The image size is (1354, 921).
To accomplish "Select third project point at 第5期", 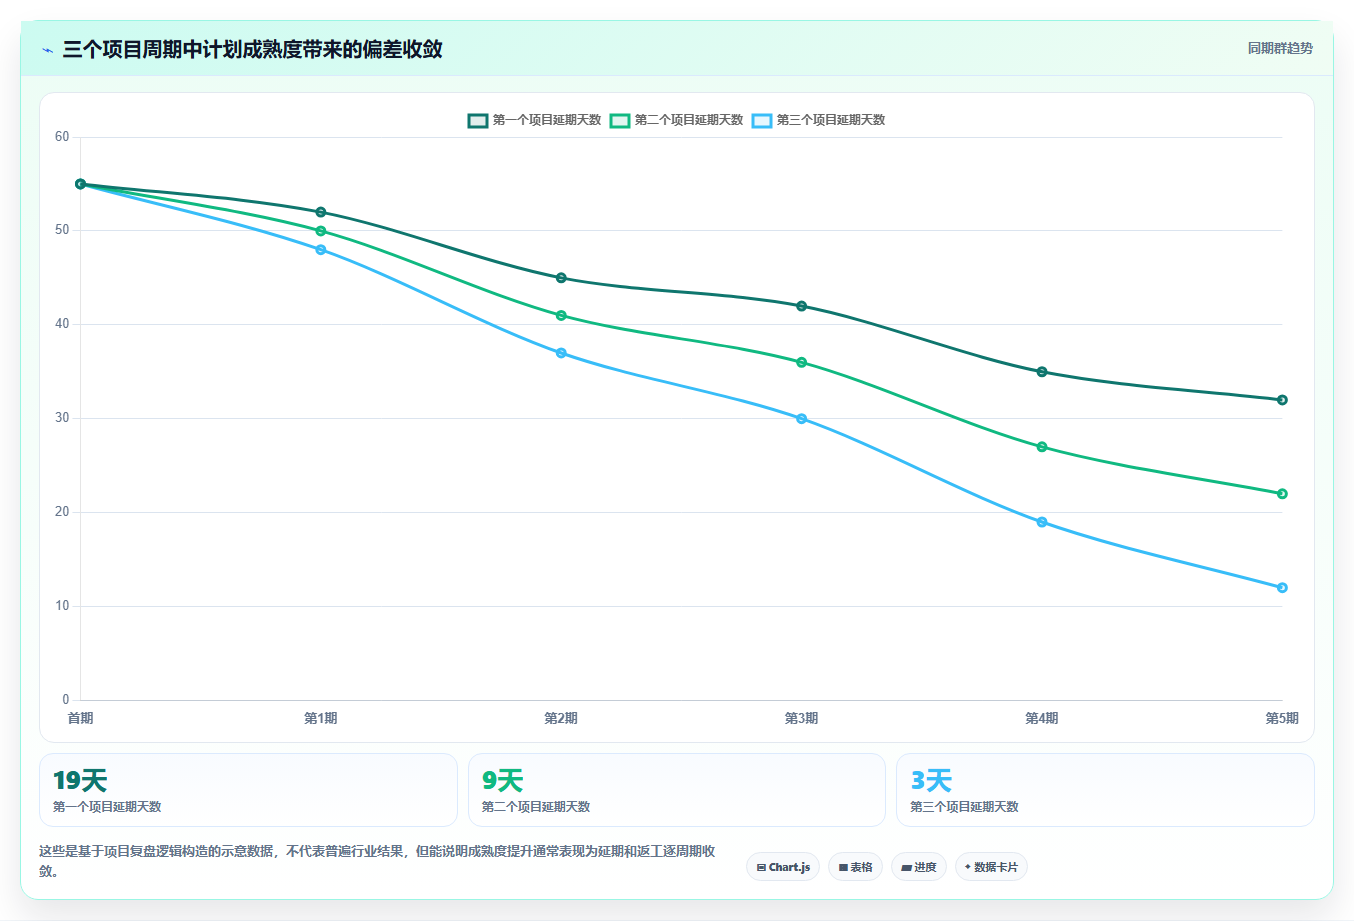I will pos(1282,588).
